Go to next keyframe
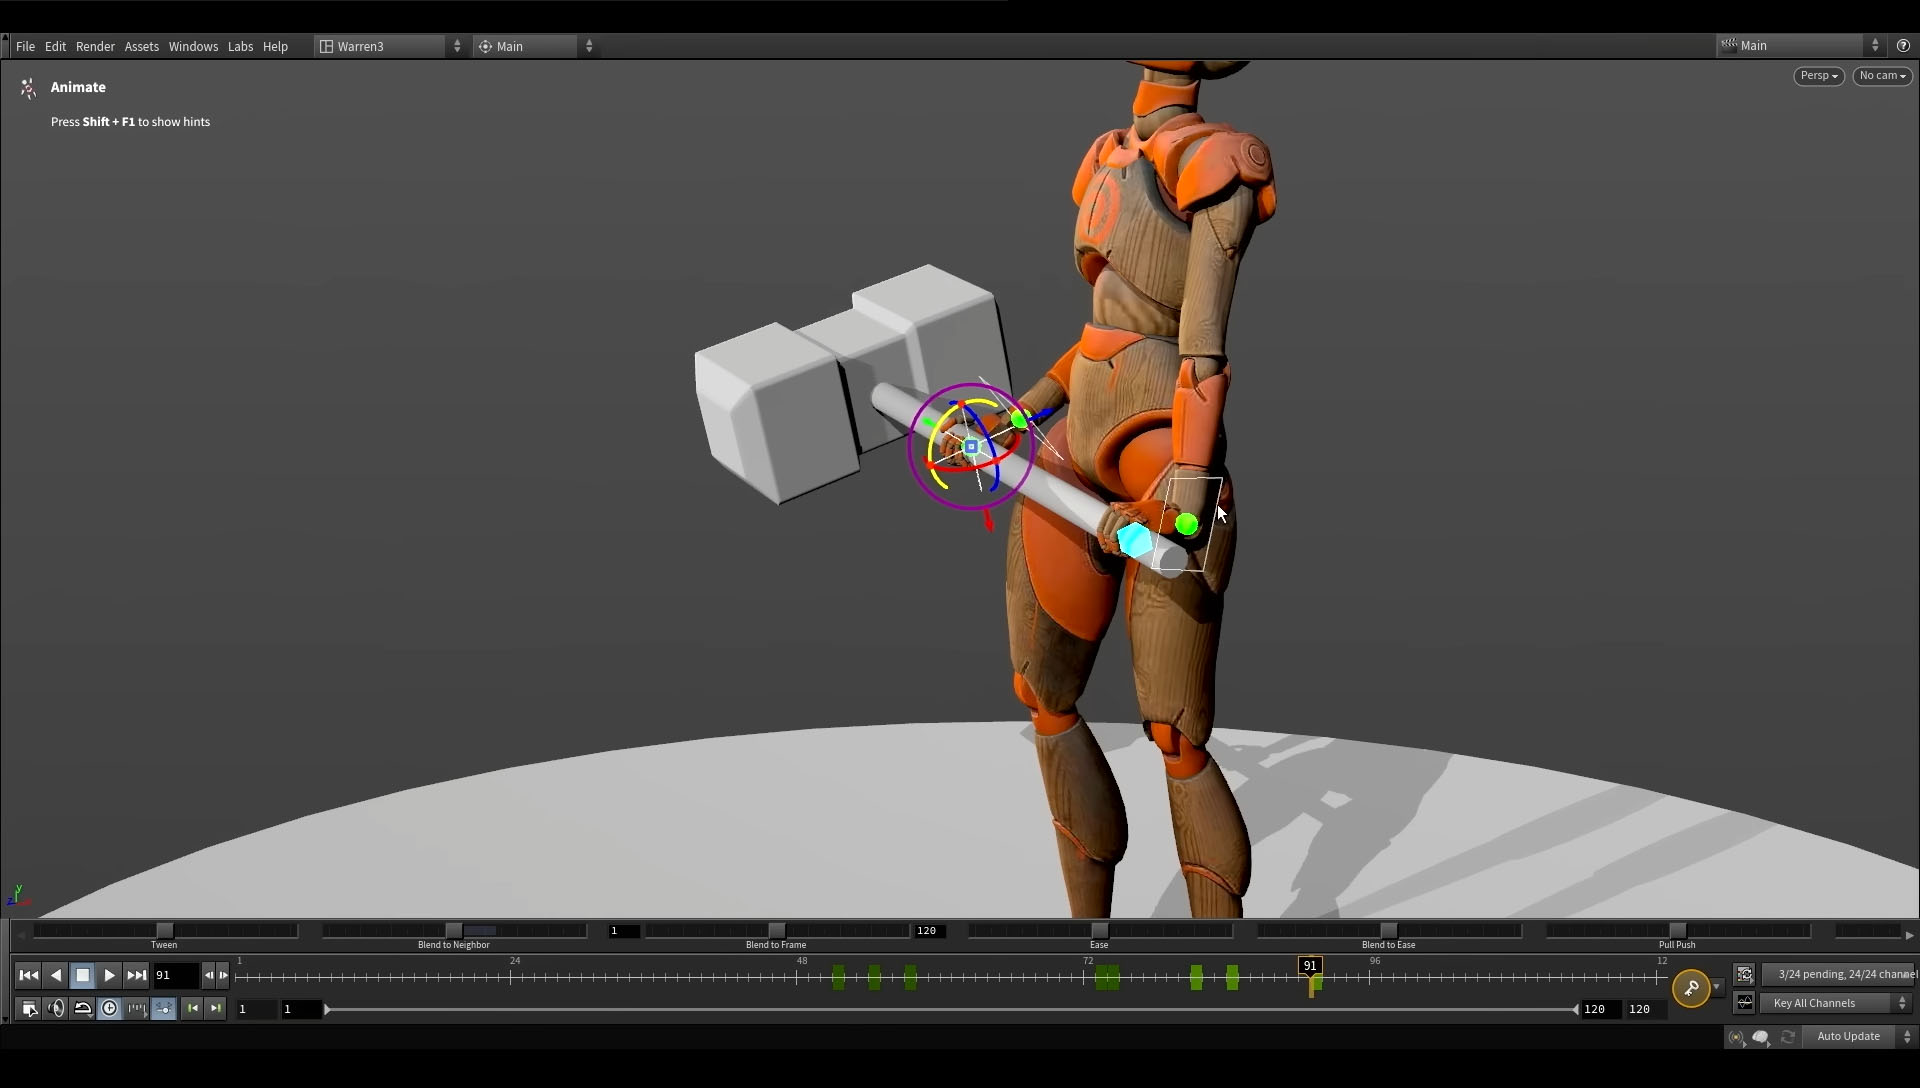 click(x=216, y=1008)
